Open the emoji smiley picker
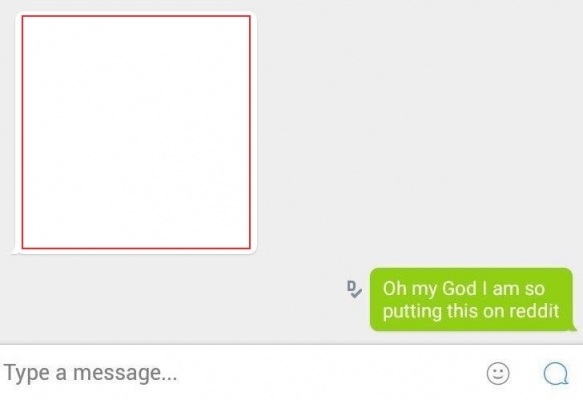Image resolution: width=583 pixels, height=400 pixels. tap(498, 373)
